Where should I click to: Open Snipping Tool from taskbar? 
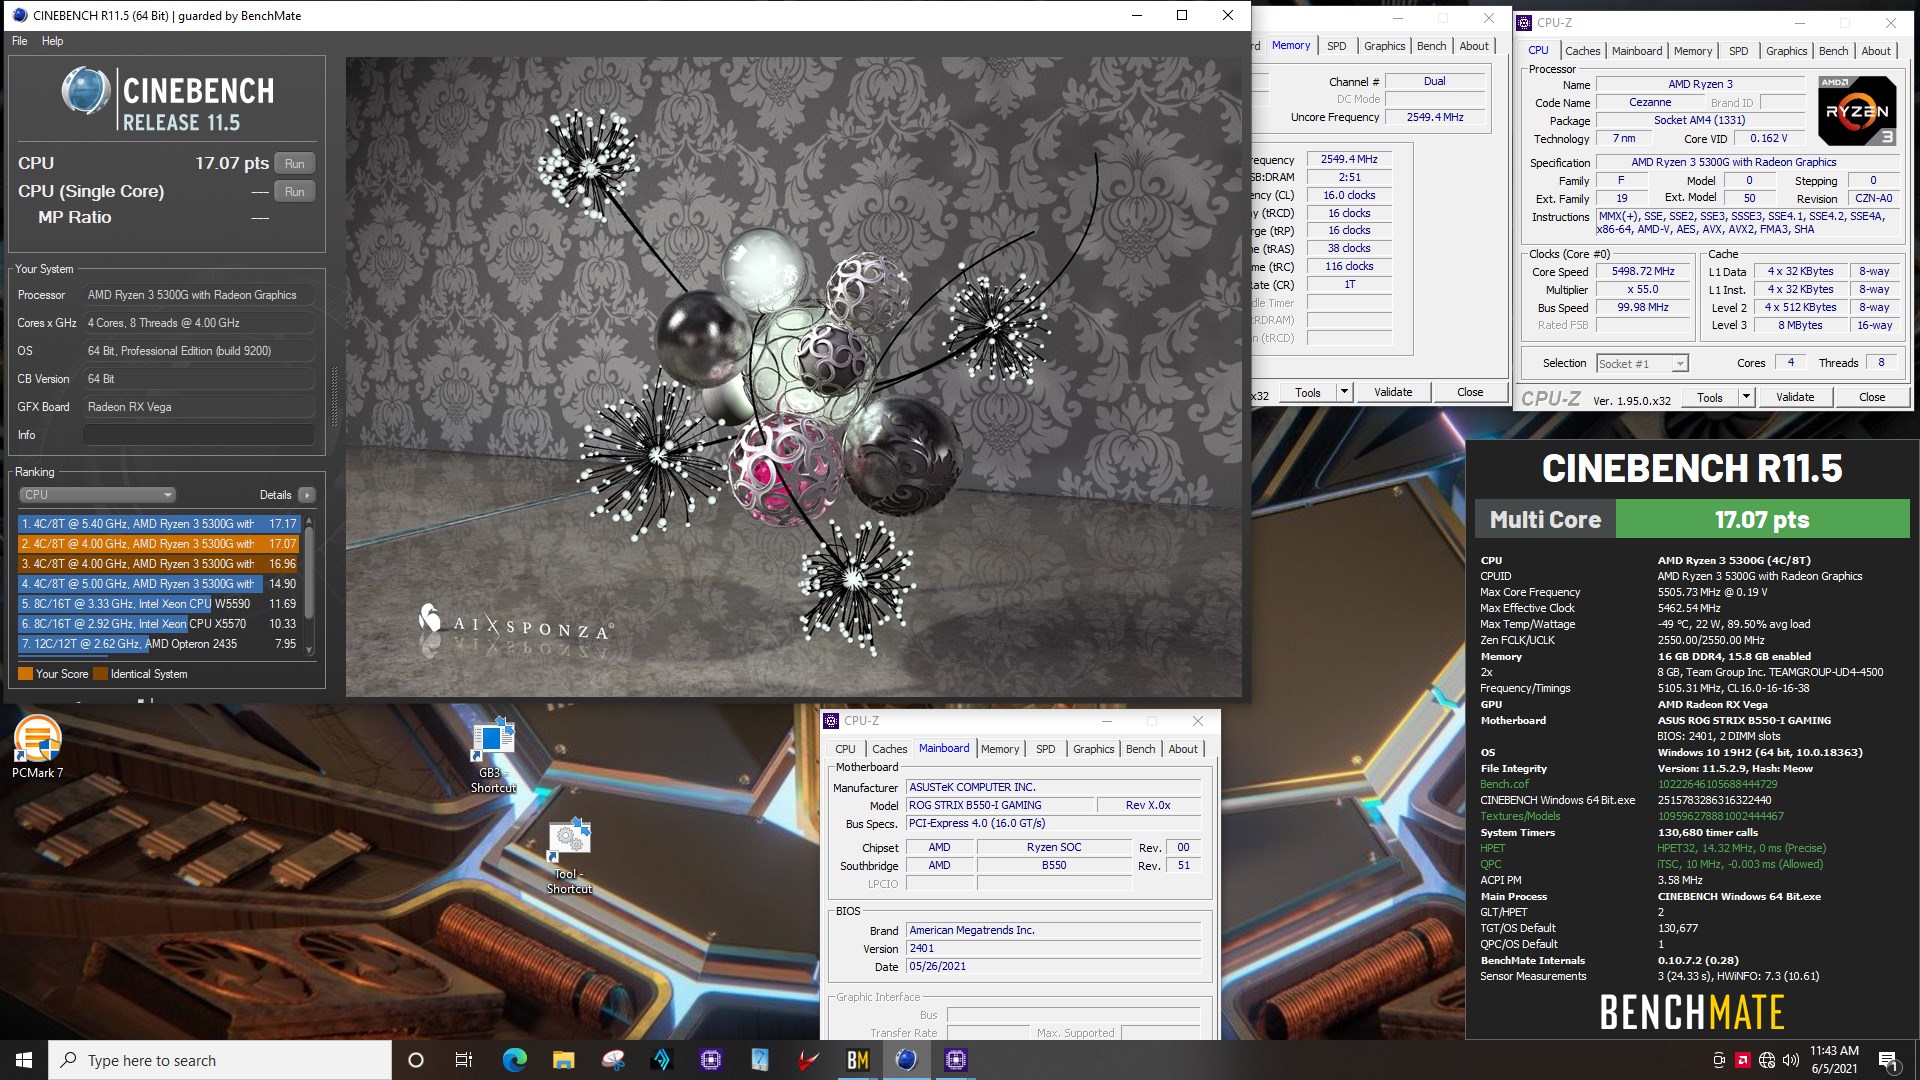pos(612,1060)
